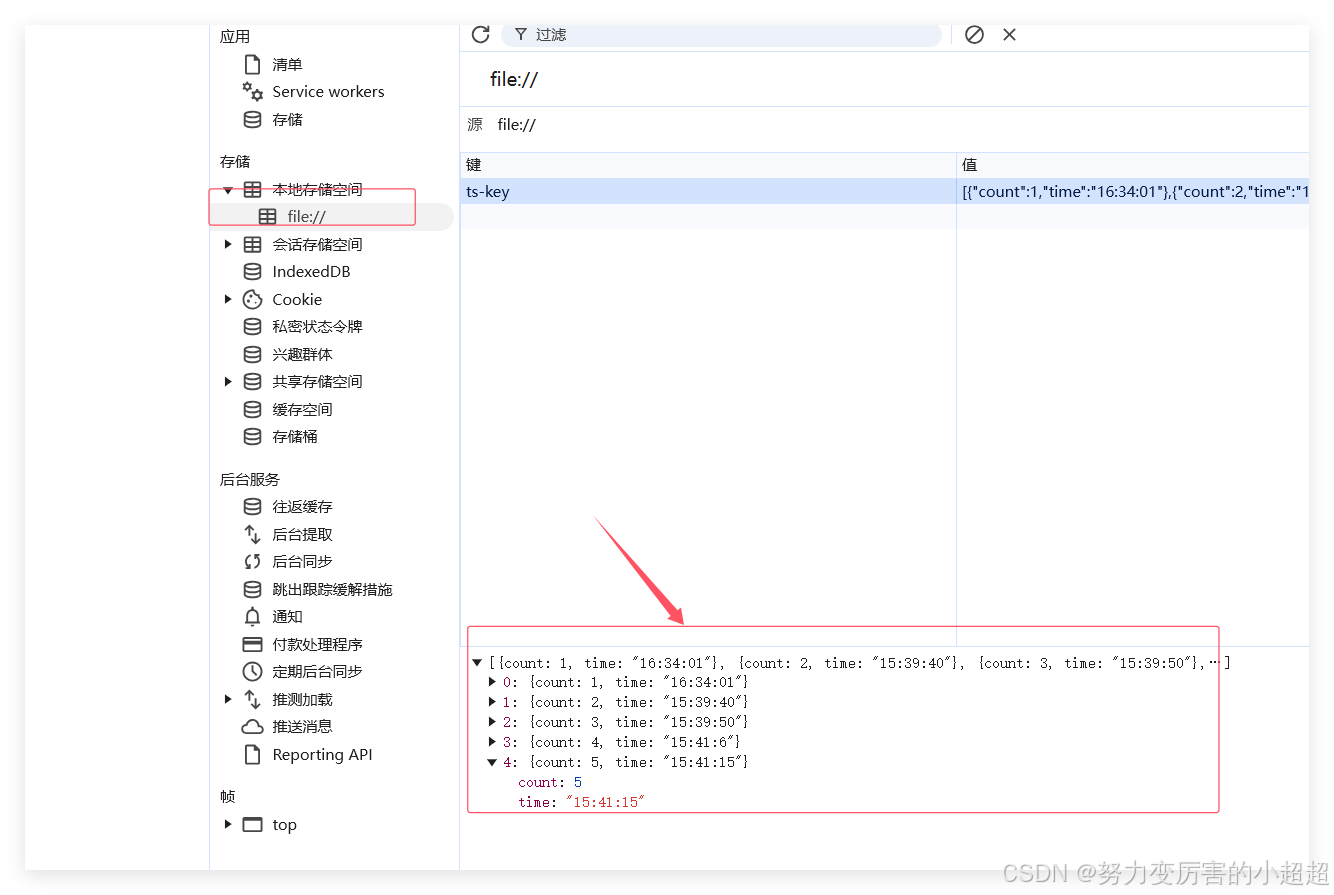This screenshot has width=1334, height=895.
Task: Click the card icon beside 付款处理程序
Action: 253,645
